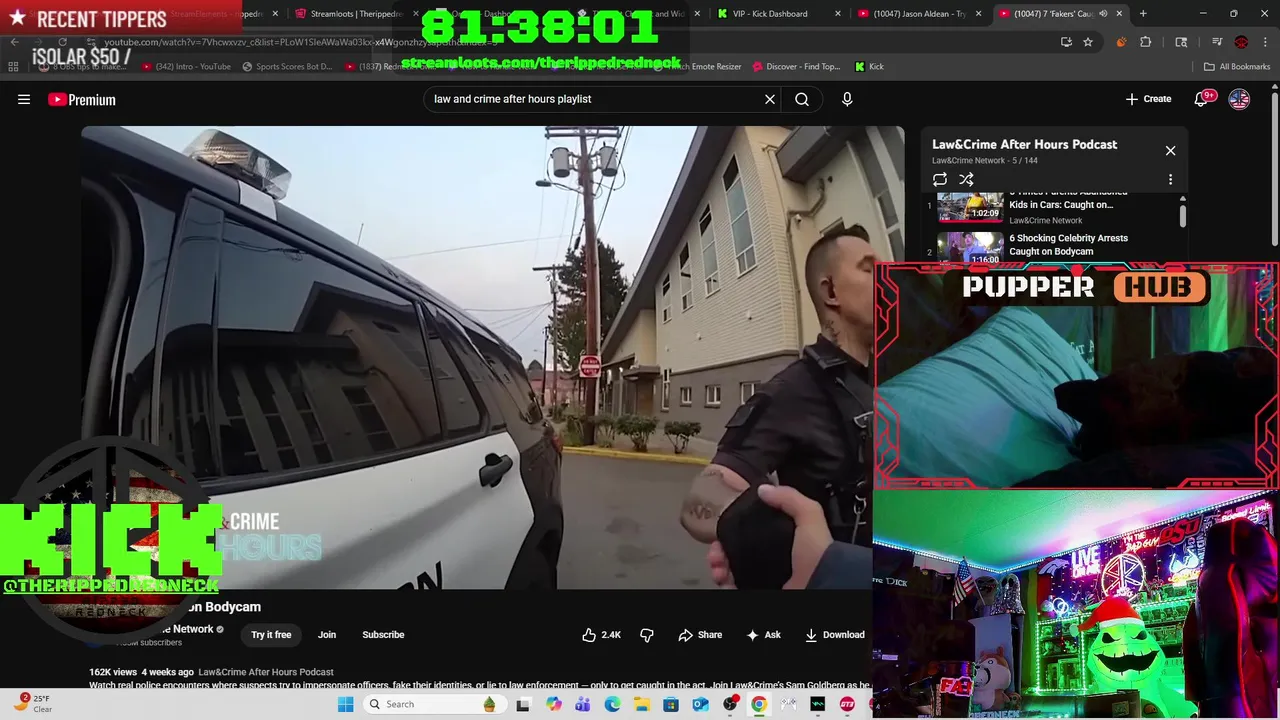This screenshot has height=720, width=1280.
Task: Open the Kick bookmark
Action: (x=869, y=66)
